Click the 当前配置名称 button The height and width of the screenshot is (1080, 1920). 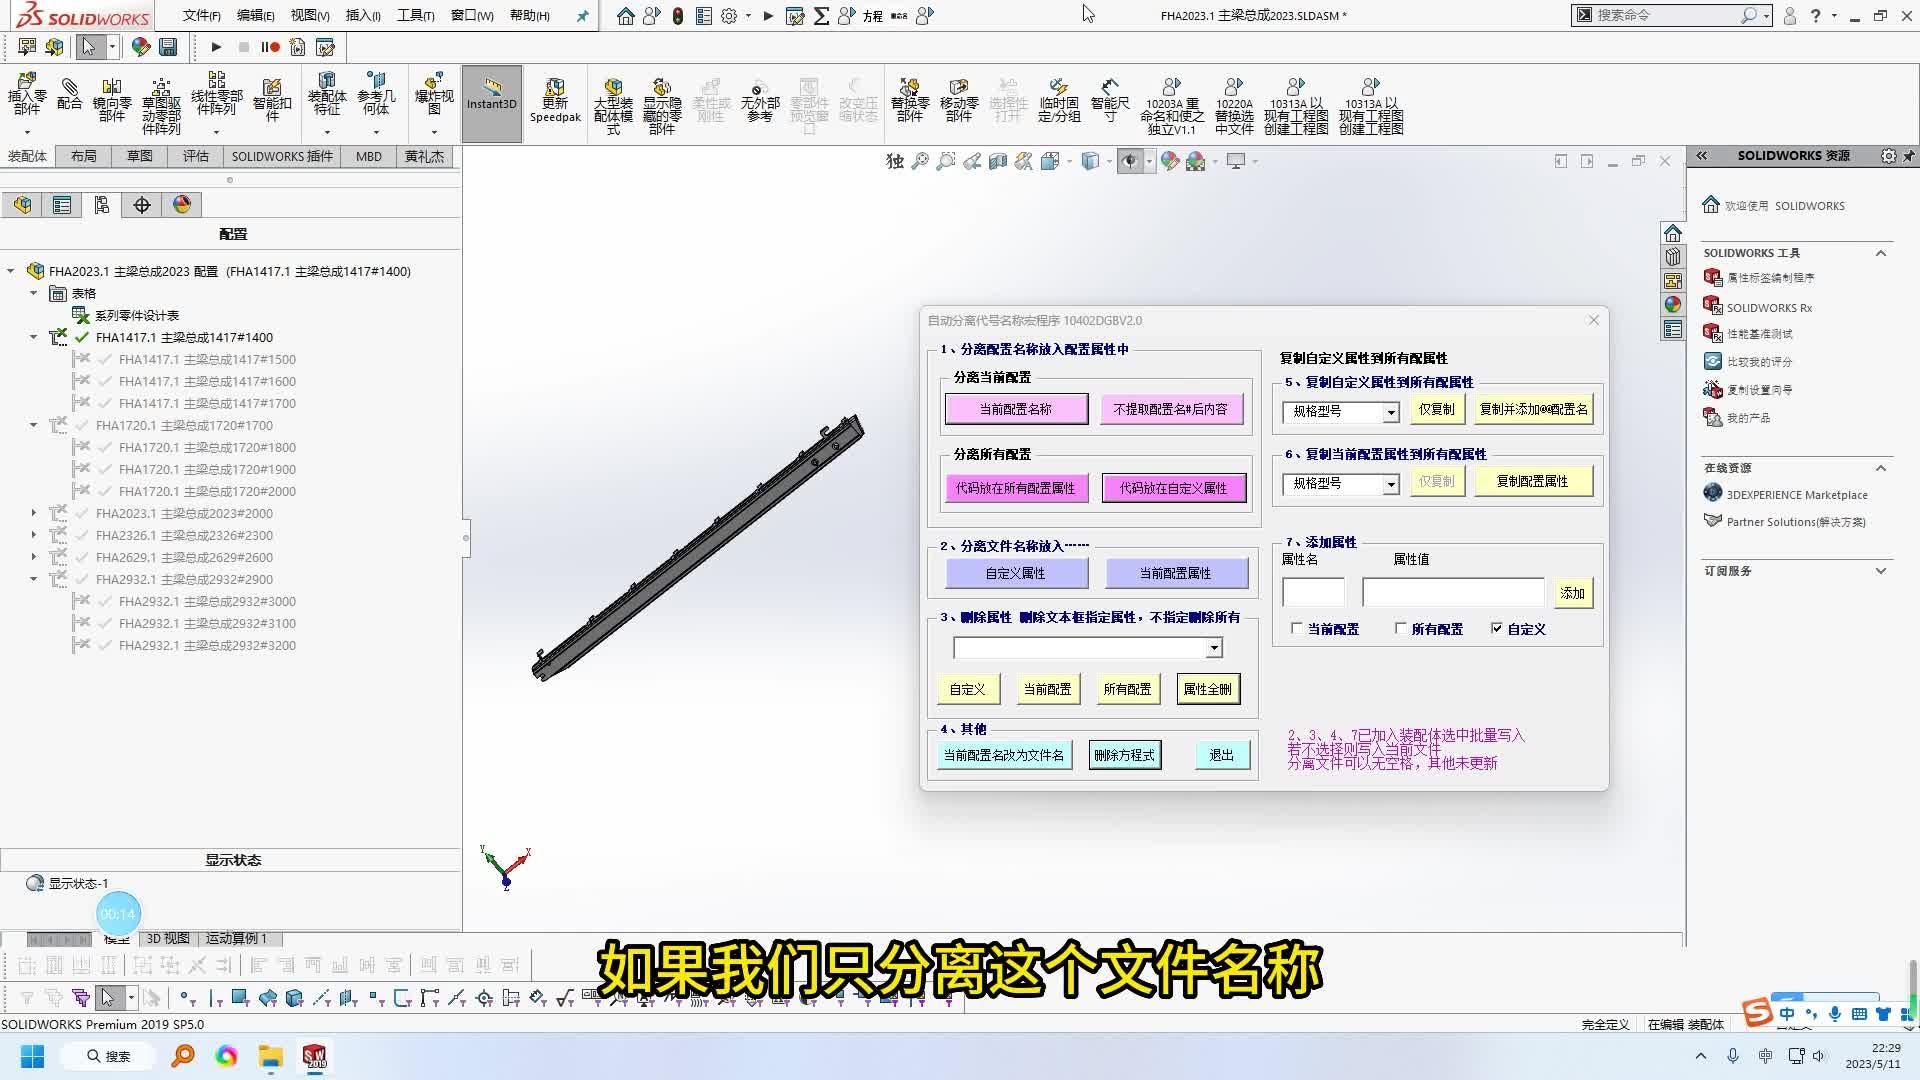pyautogui.click(x=1016, y=409)
